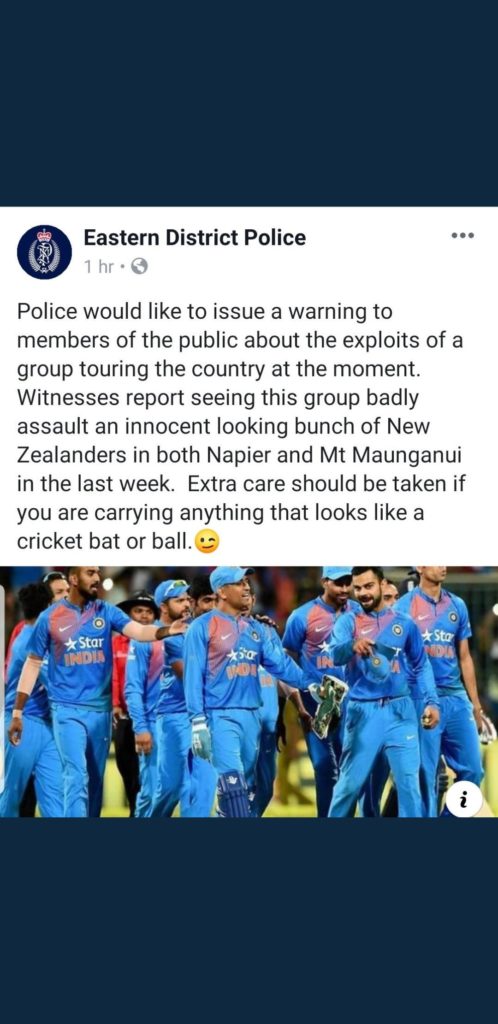The width and height of the screenshot is (498, 1024).
Task: Open the three-dot post options menu
Action: (462, 235)
